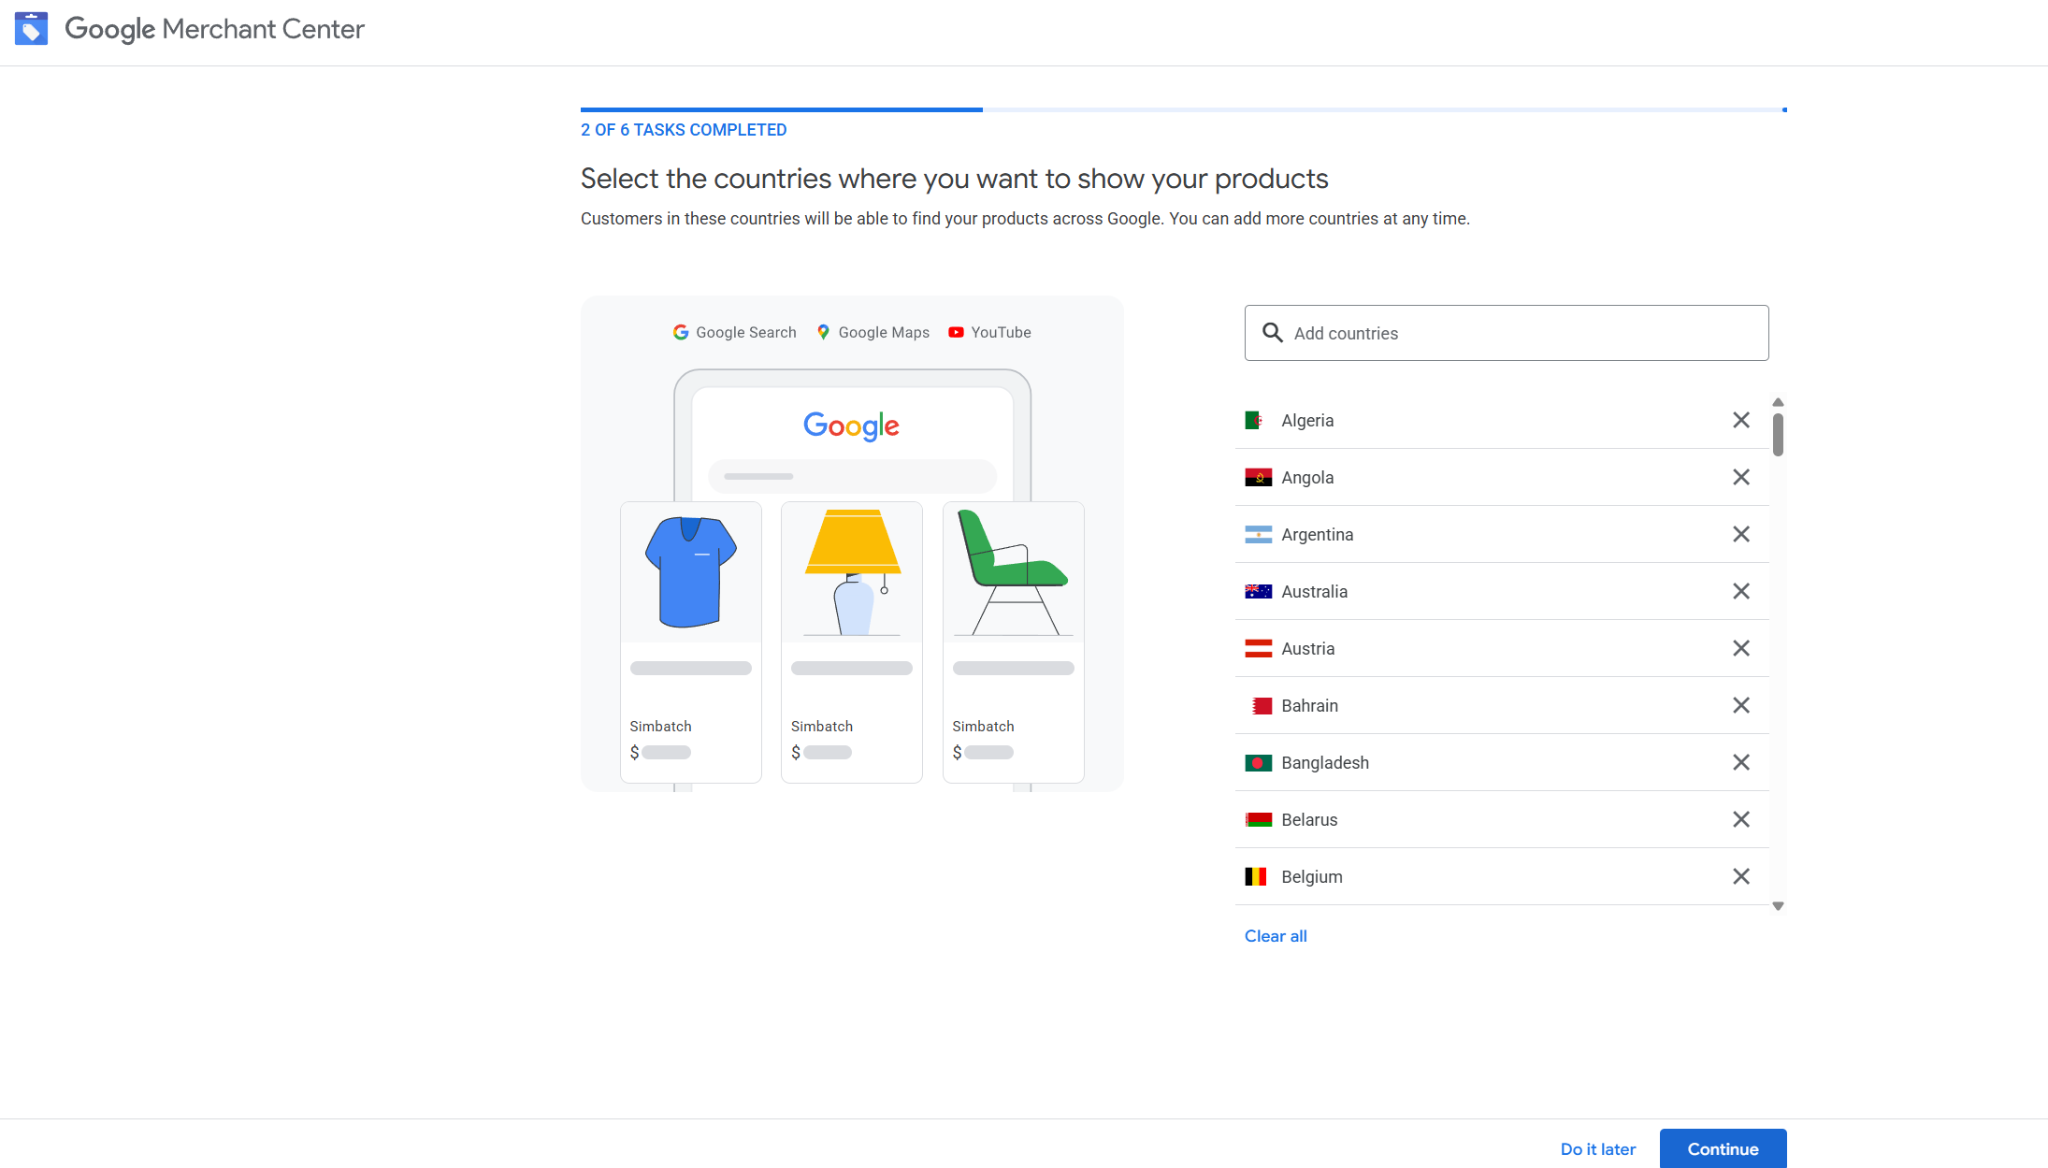Screen dimensions: 2048x1168
Task: Click the Angola flag icon
Action: (x=1257, y=477)
